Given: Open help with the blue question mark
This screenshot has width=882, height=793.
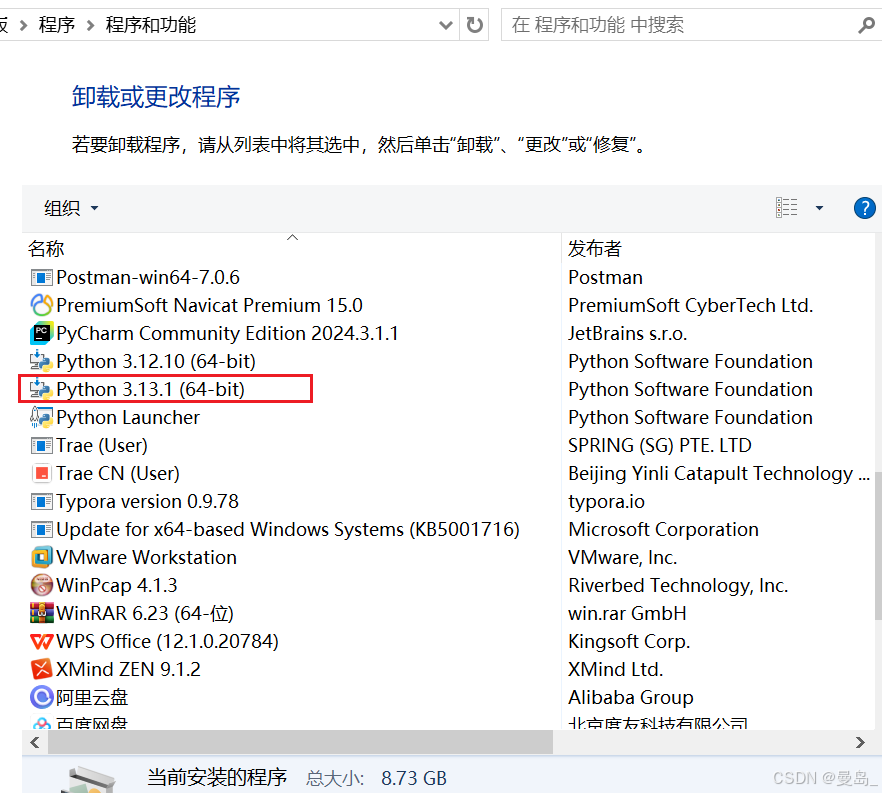Looking at the screenshot, I should pos(864,208).
